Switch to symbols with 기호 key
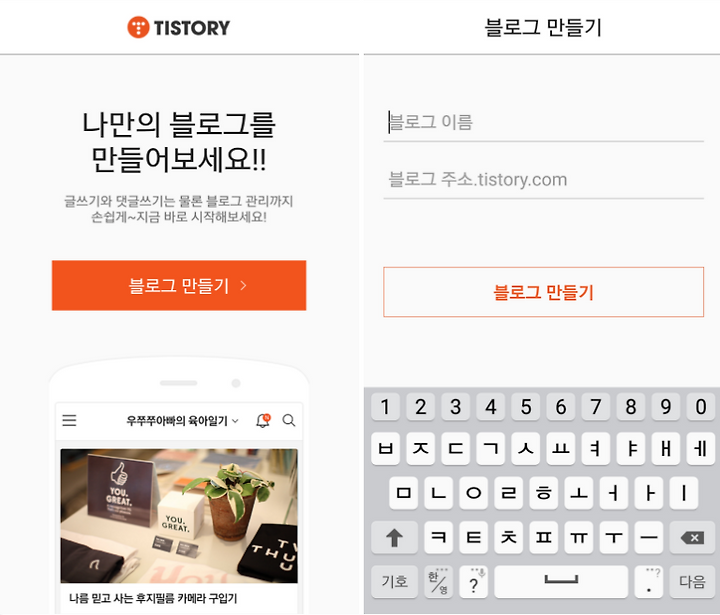The image size is (720, 615). (x=394, y=582)
